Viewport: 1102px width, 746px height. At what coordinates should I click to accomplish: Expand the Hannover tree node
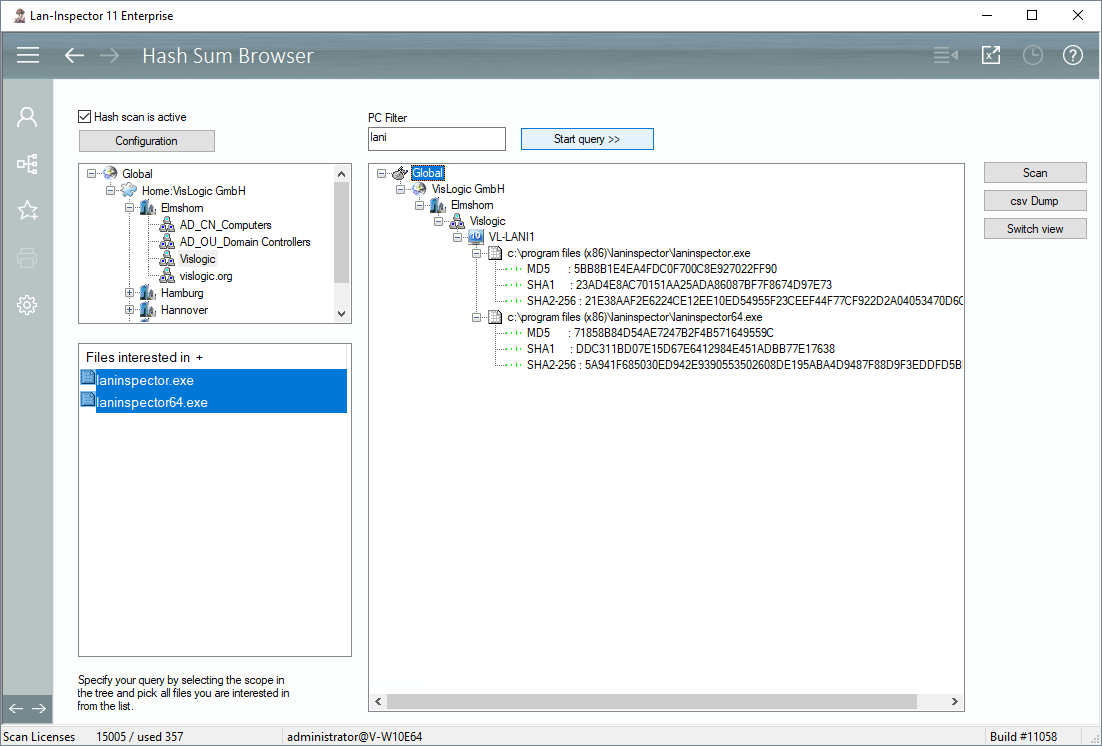[130, 310]
